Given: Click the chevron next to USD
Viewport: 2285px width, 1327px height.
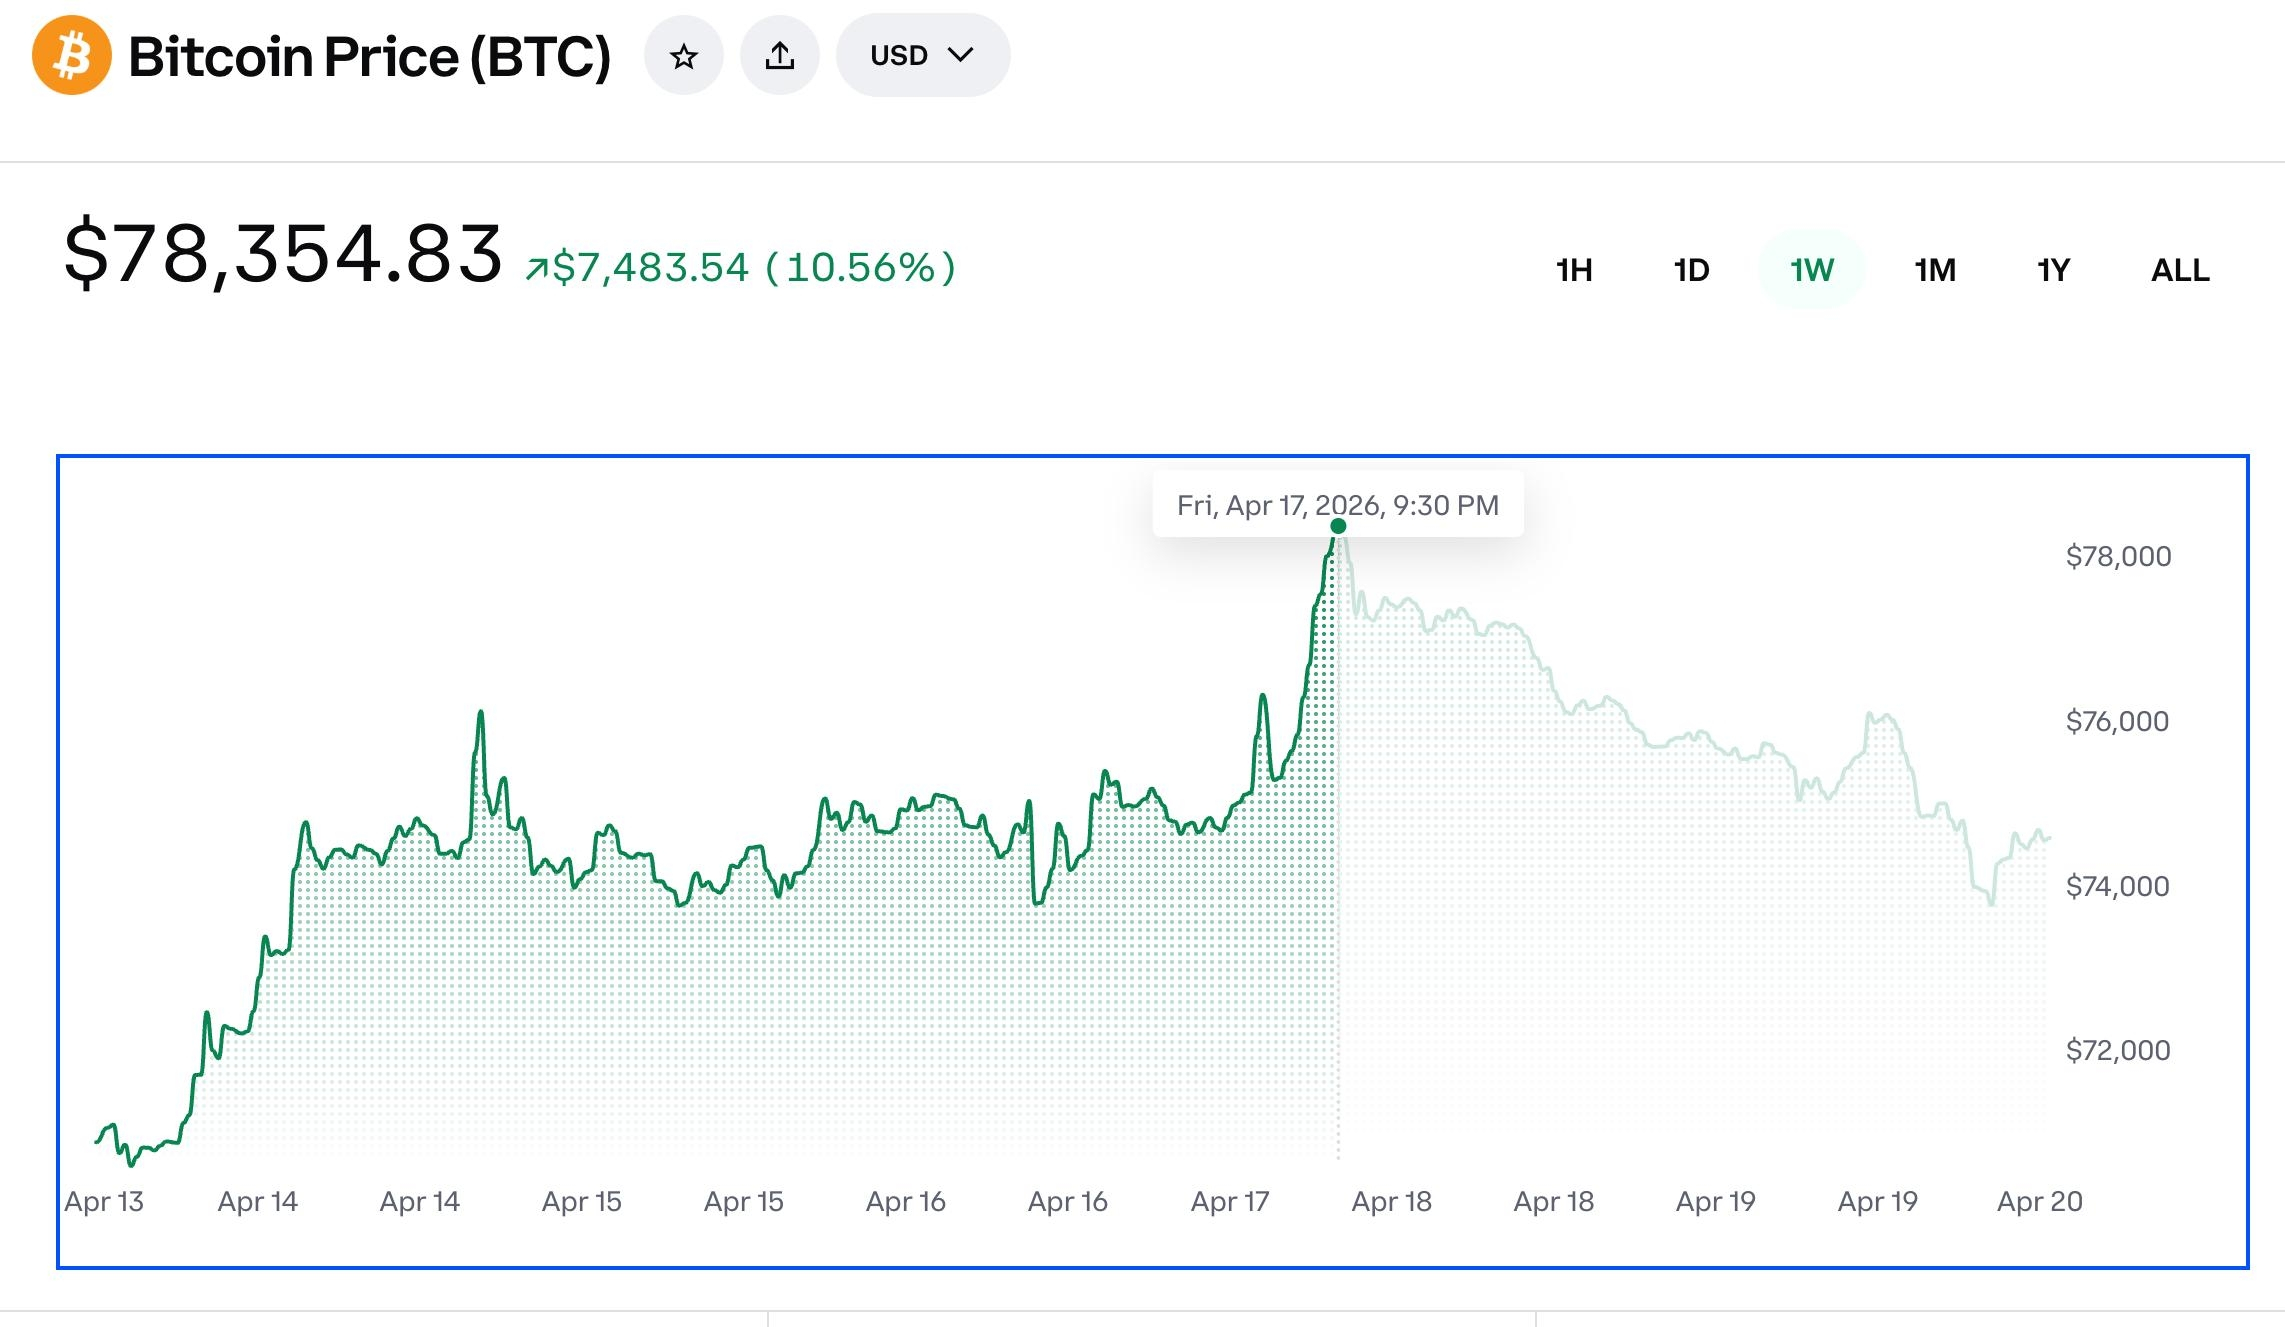Looking at the screenshot, I should 960,56.
